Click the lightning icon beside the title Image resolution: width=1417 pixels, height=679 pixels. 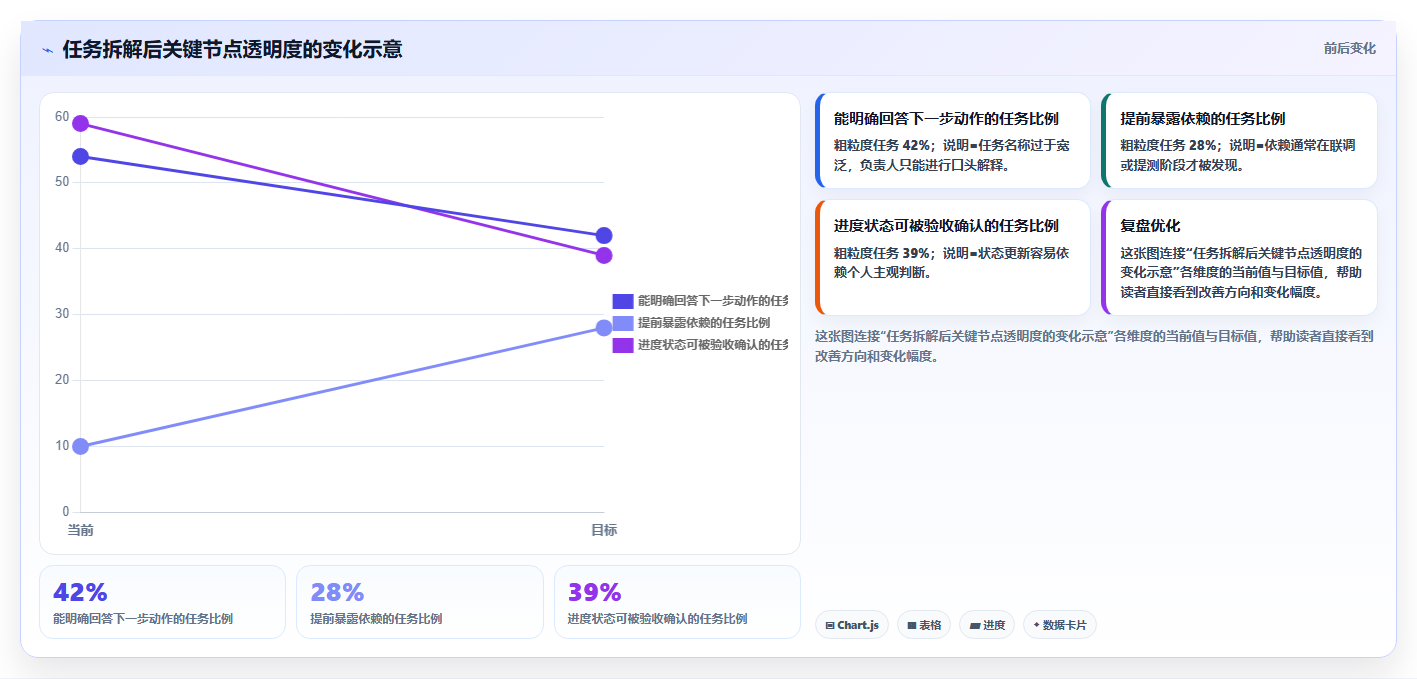47,50
